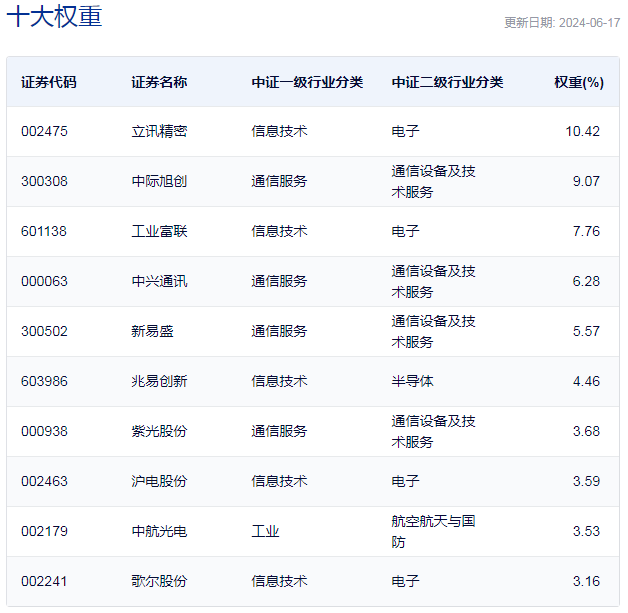Click 通信设备及技术服务 in the 新易盛 row
628x613 pixels.
[x=434, y=332]
